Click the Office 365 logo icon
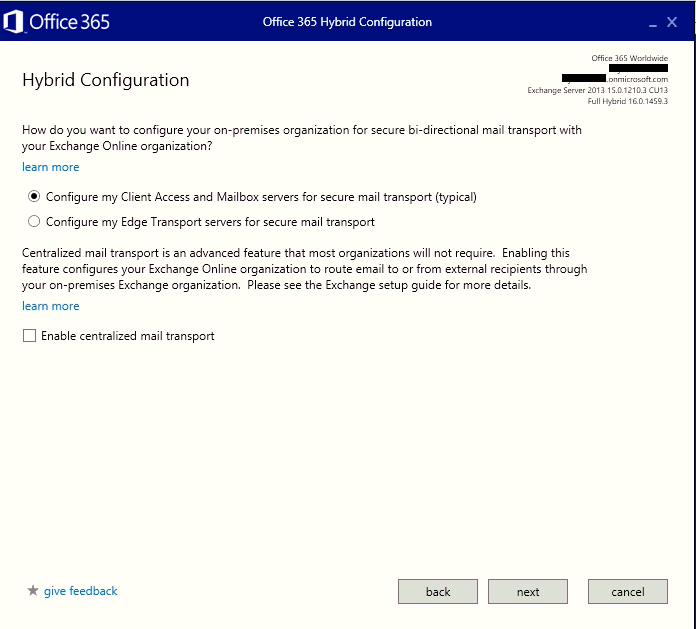 coord(13,22)
